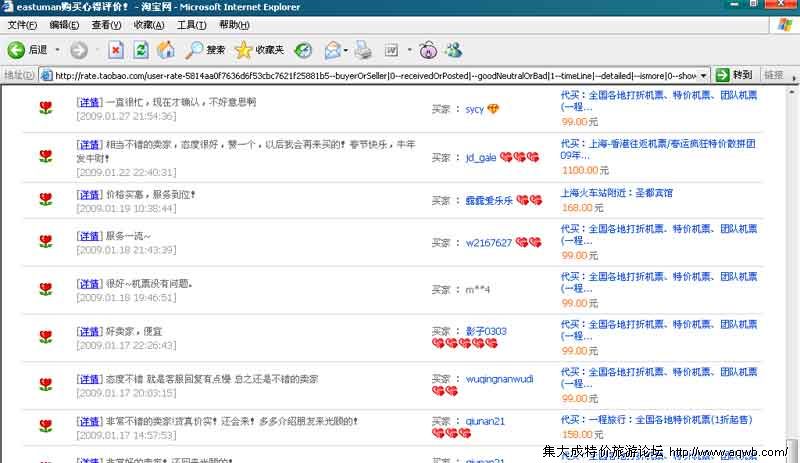
Task: Open 详情 link for review dated 2009.01.17 20:03
Action: [x=89, y=379]
